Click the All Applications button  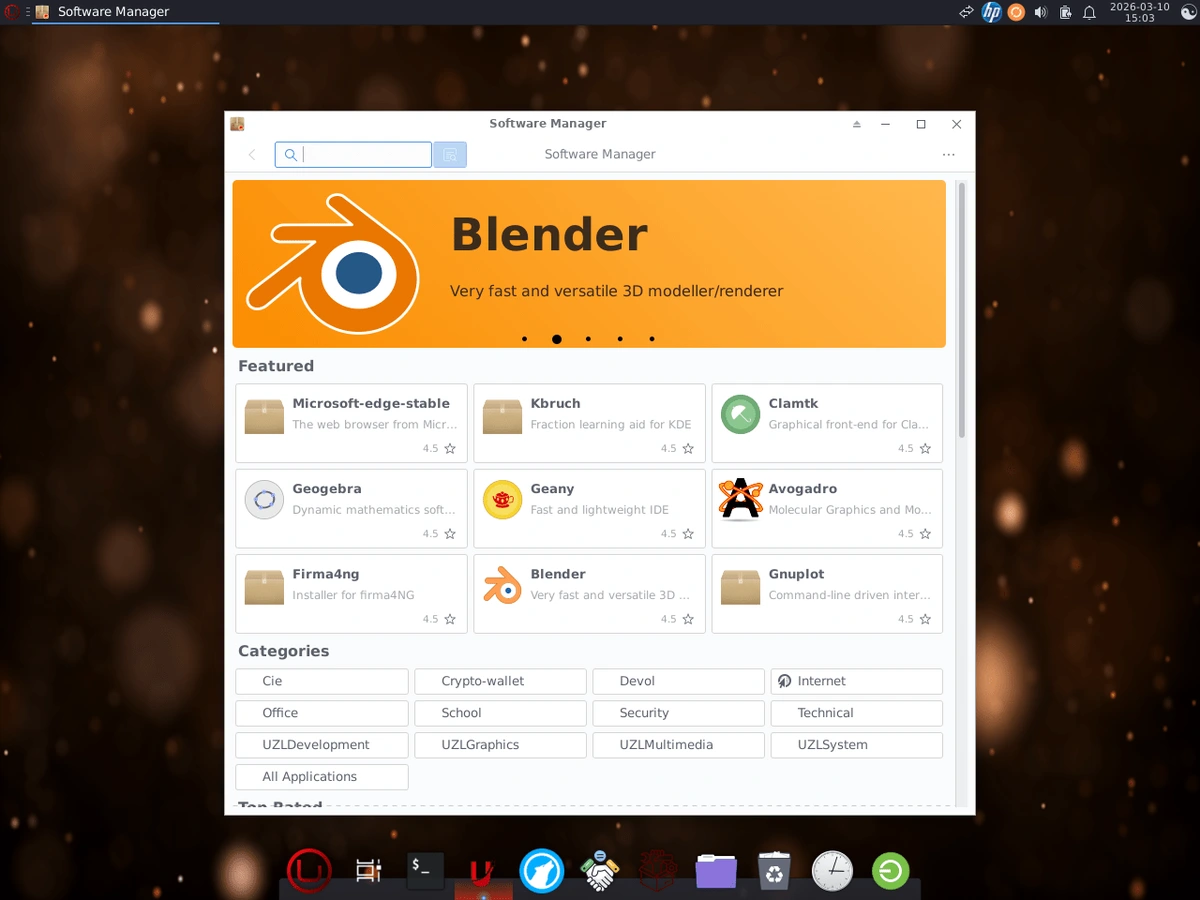tap(321, 777)
